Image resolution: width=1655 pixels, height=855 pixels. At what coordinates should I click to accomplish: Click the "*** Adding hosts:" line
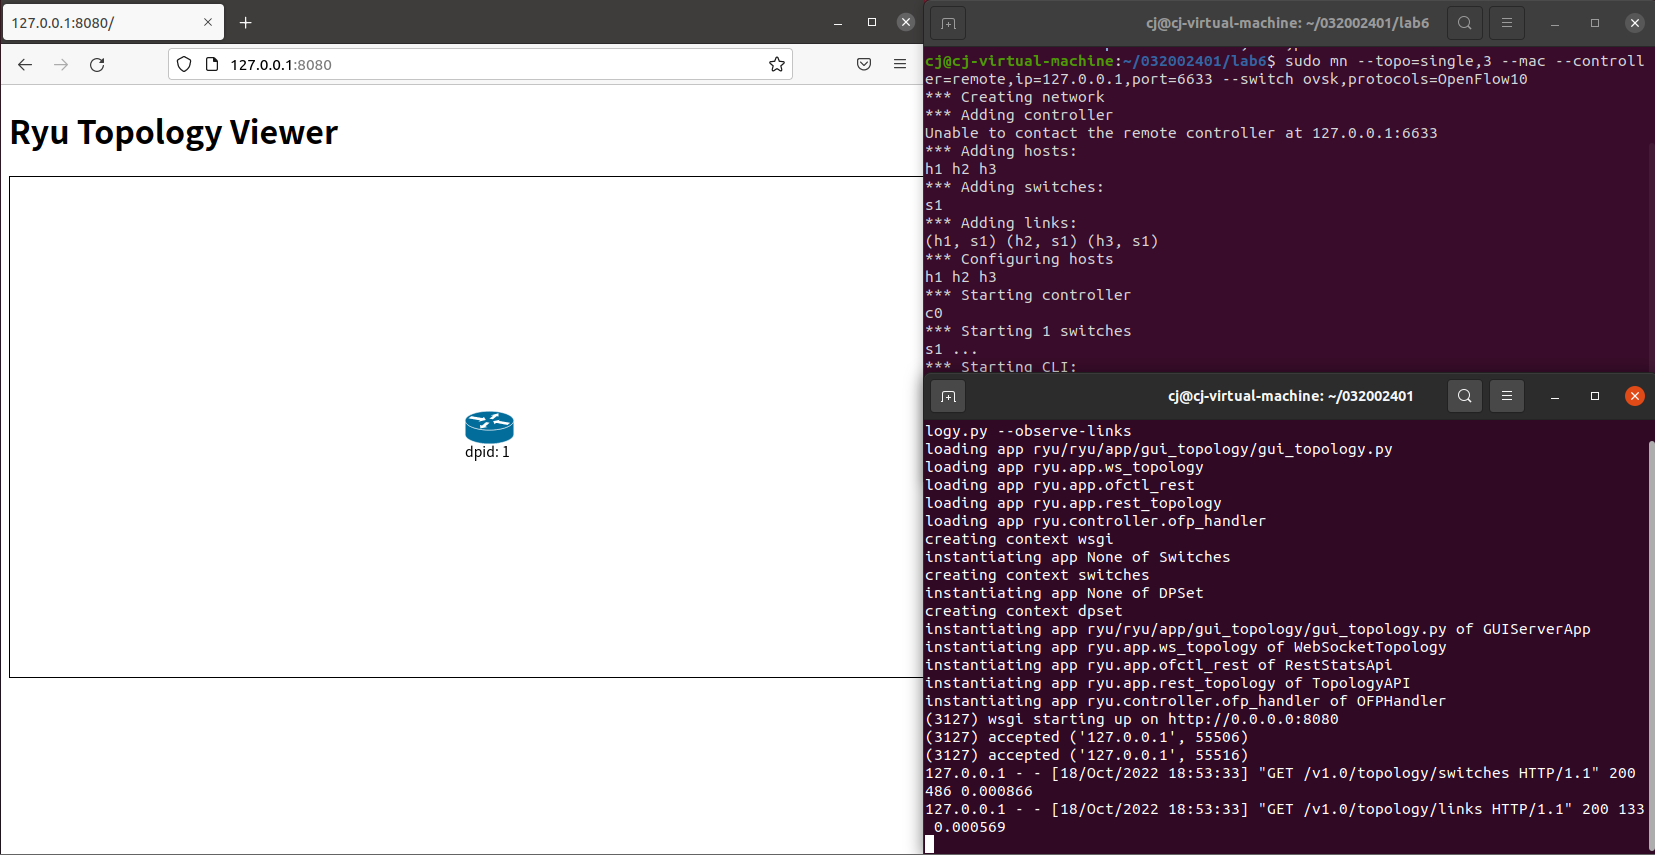(1001, 151)
